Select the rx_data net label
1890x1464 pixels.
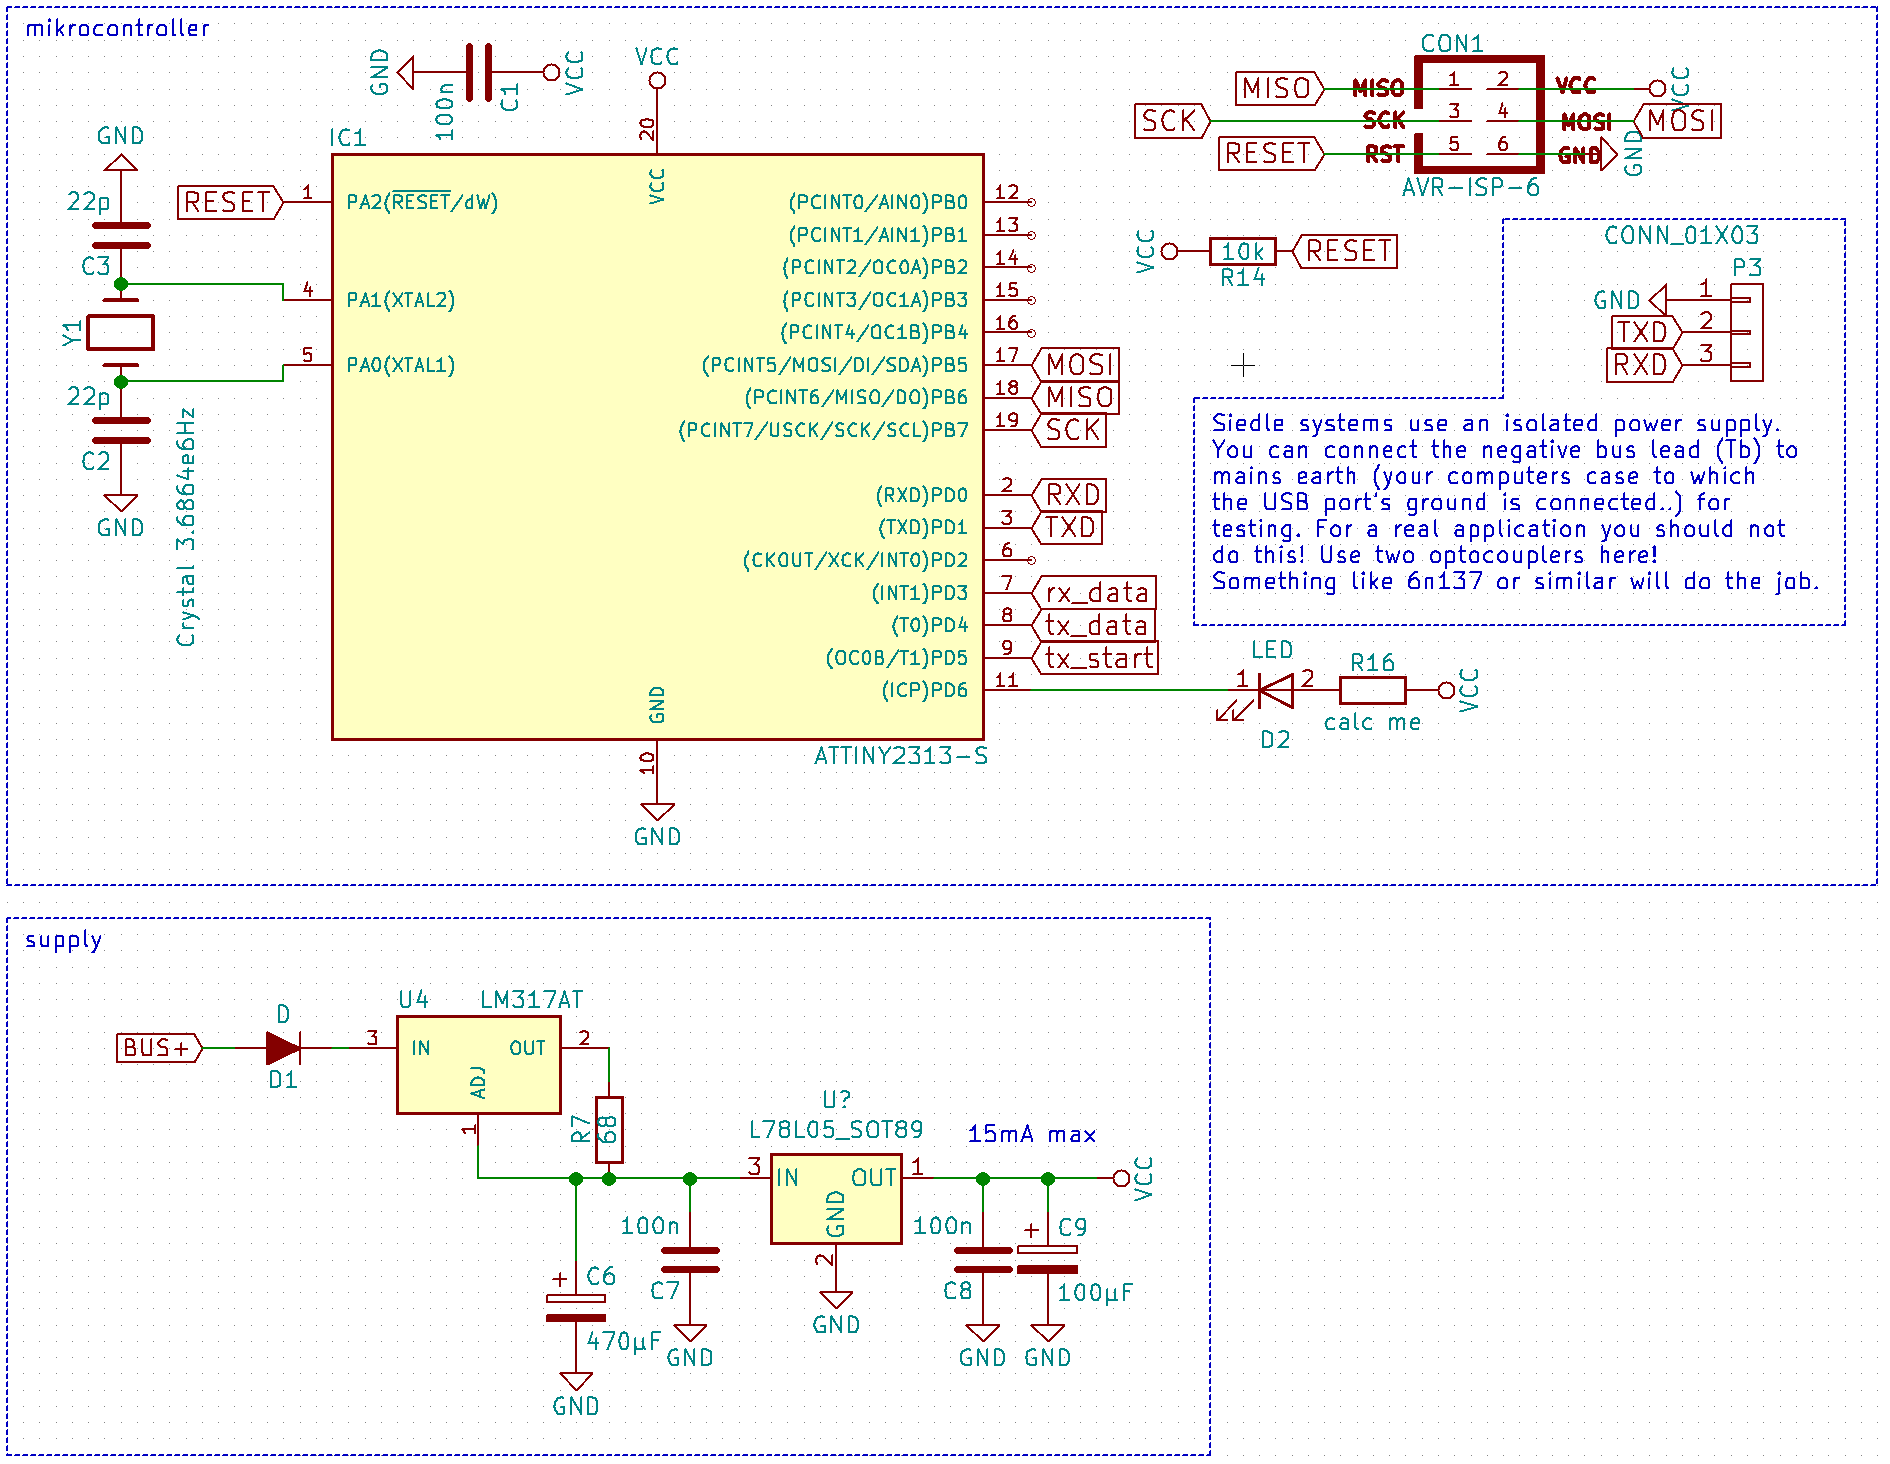pos(1094,592)
